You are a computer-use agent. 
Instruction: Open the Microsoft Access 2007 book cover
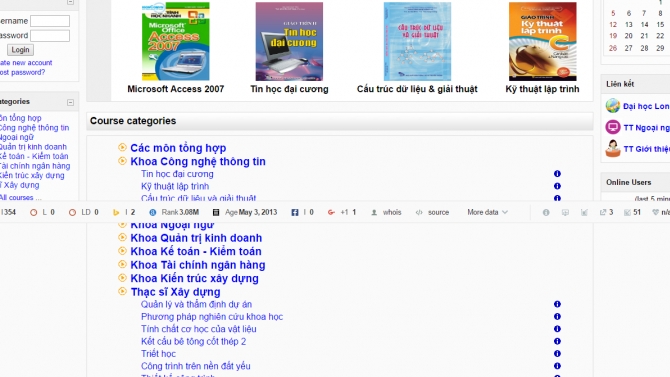click(176, 41)
